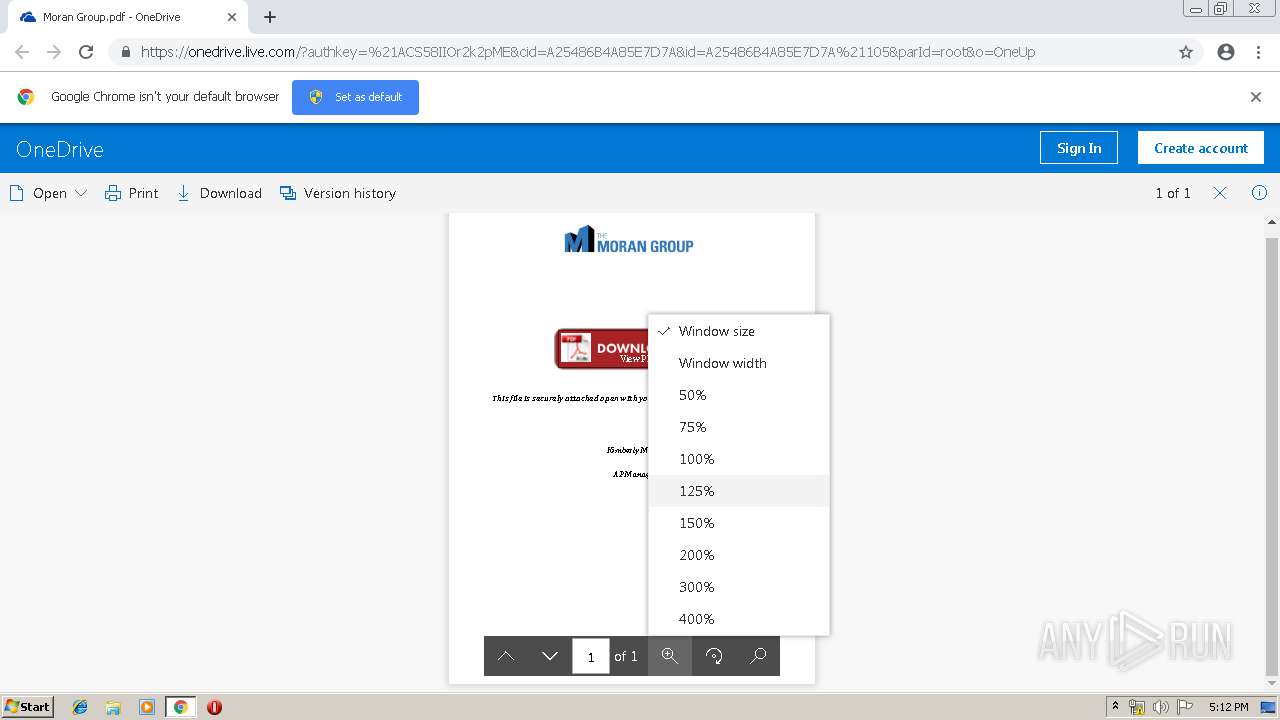Open the Print command icon
The image size is (1280, 720).
coord(113,193)
